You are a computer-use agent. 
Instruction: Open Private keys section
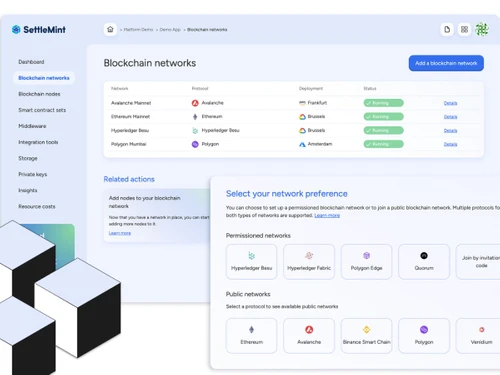[33, 174]
